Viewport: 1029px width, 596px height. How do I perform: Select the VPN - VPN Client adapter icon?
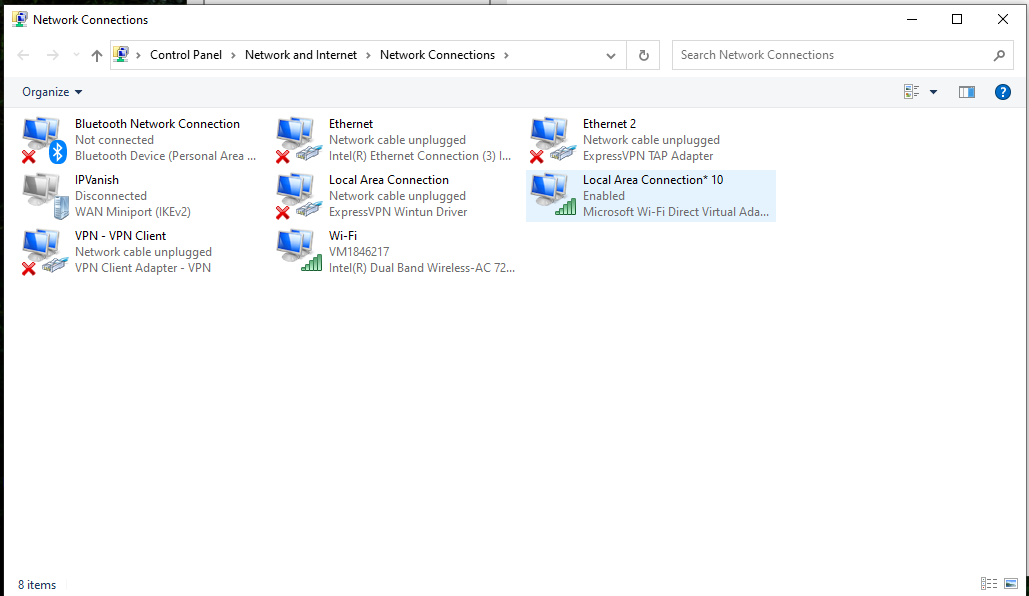tap(44, 251)
